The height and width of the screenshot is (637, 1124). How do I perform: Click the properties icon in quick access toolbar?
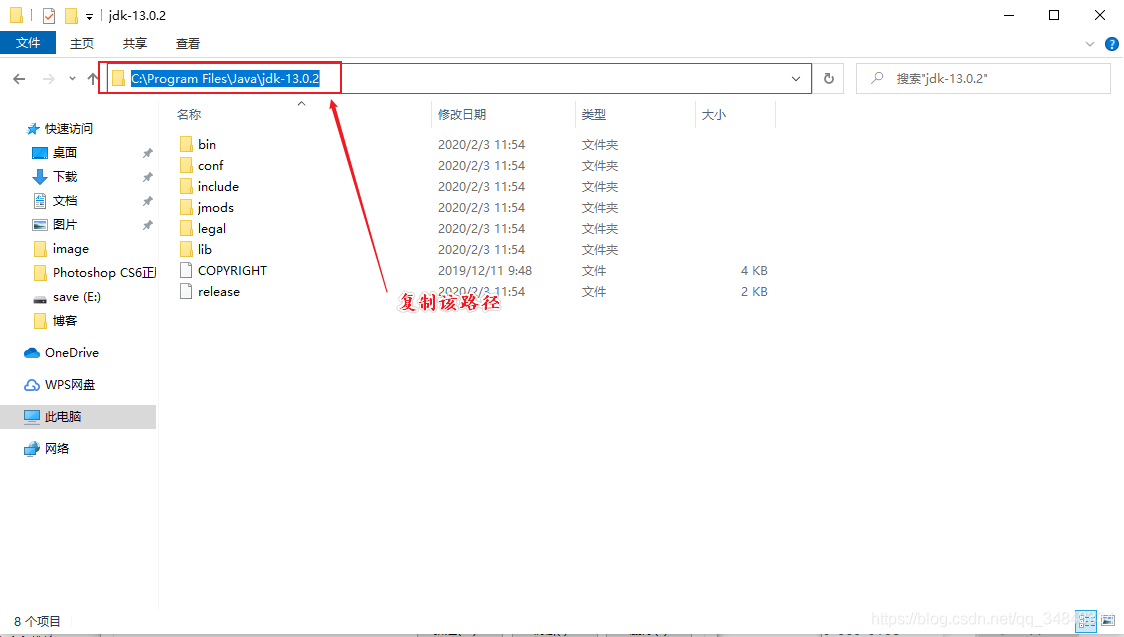49,15
